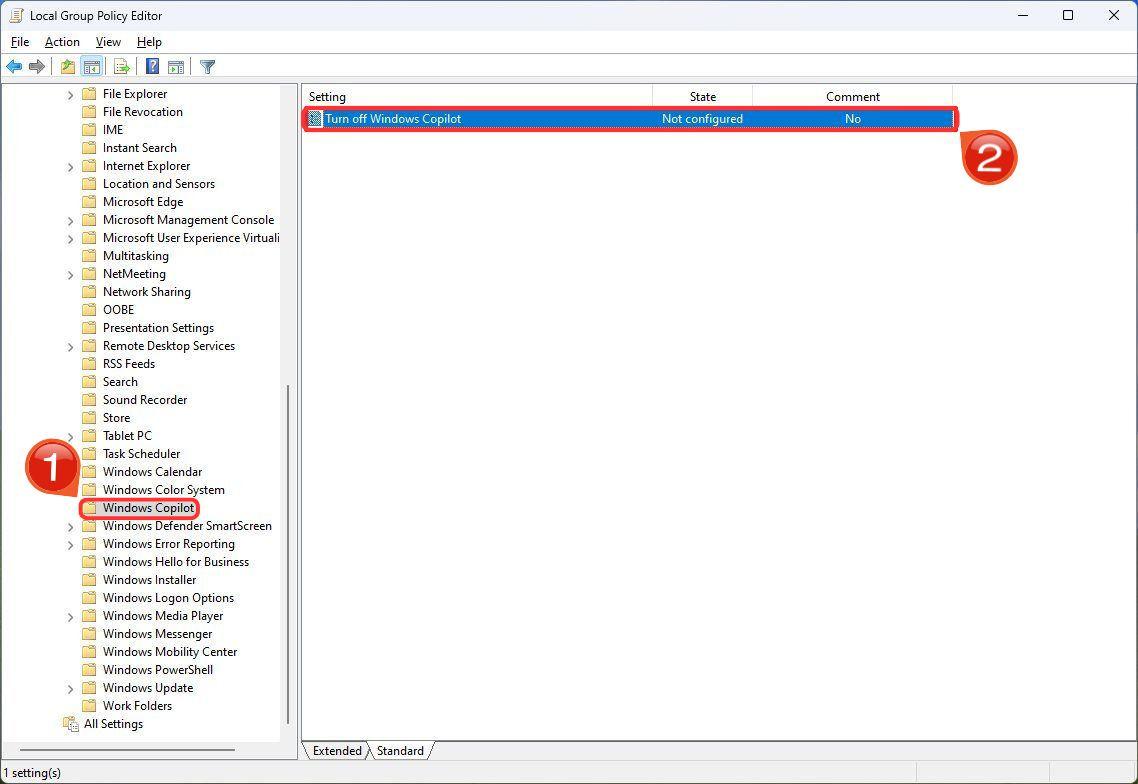Select the File Revocation folder

[142, 112]
